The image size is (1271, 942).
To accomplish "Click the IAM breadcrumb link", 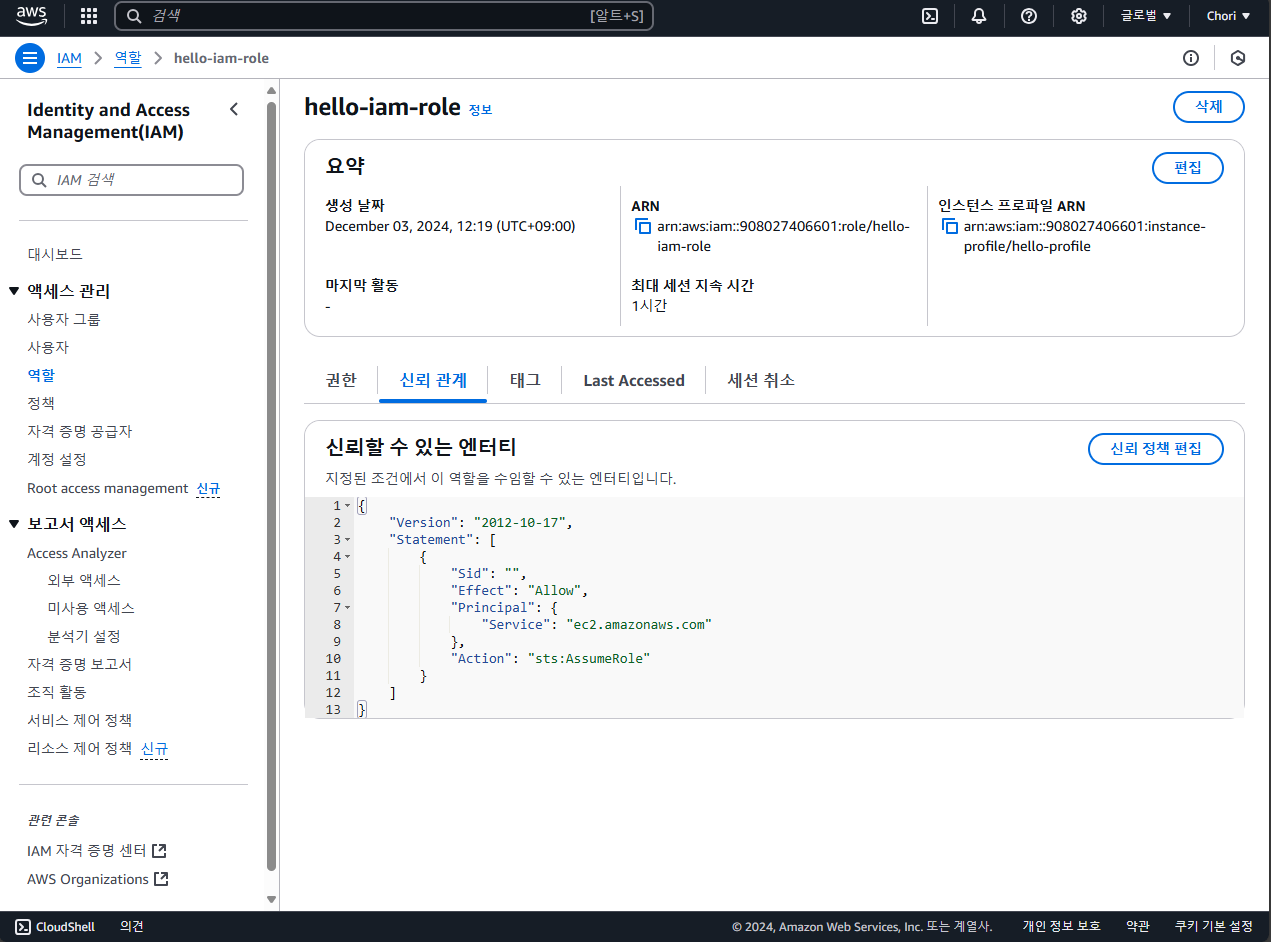I will 69,58.
